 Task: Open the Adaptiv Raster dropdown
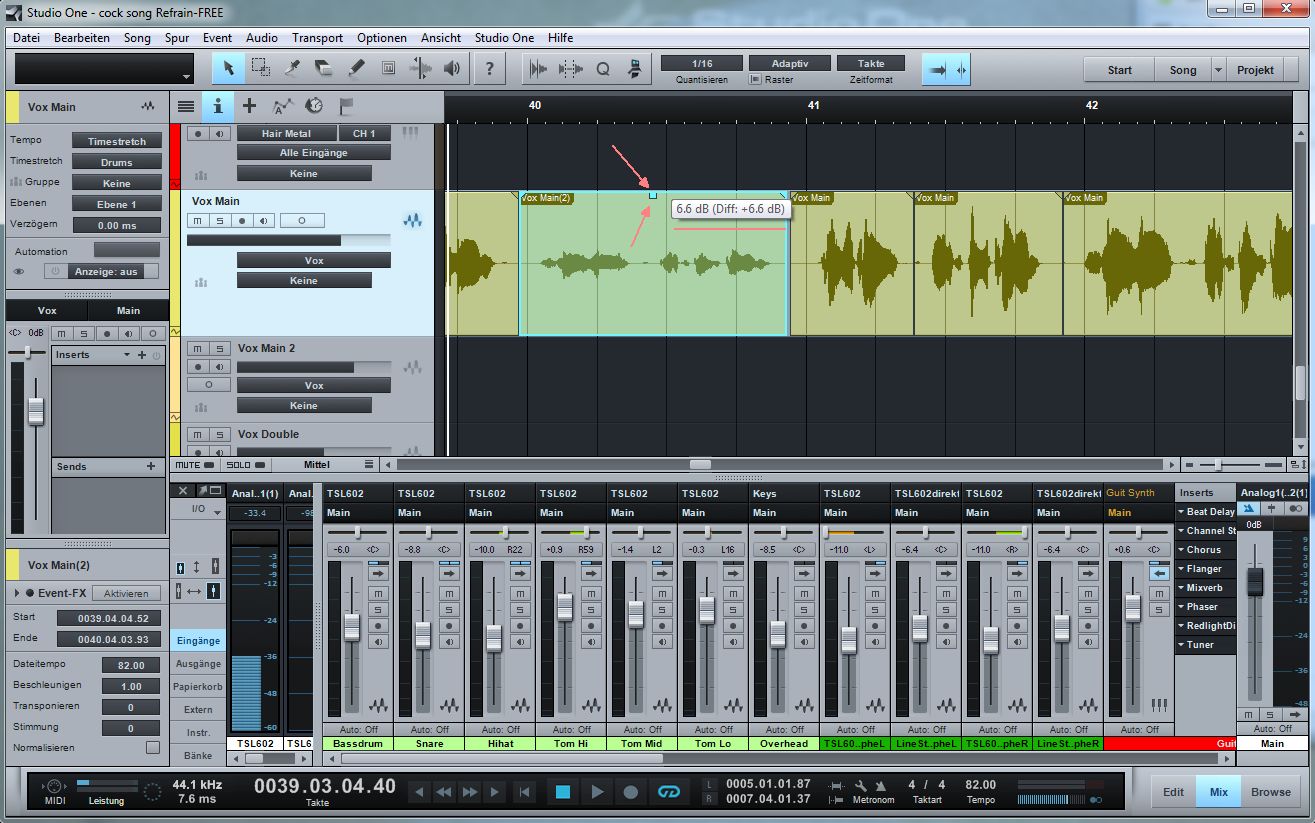(x=789, y=63)
